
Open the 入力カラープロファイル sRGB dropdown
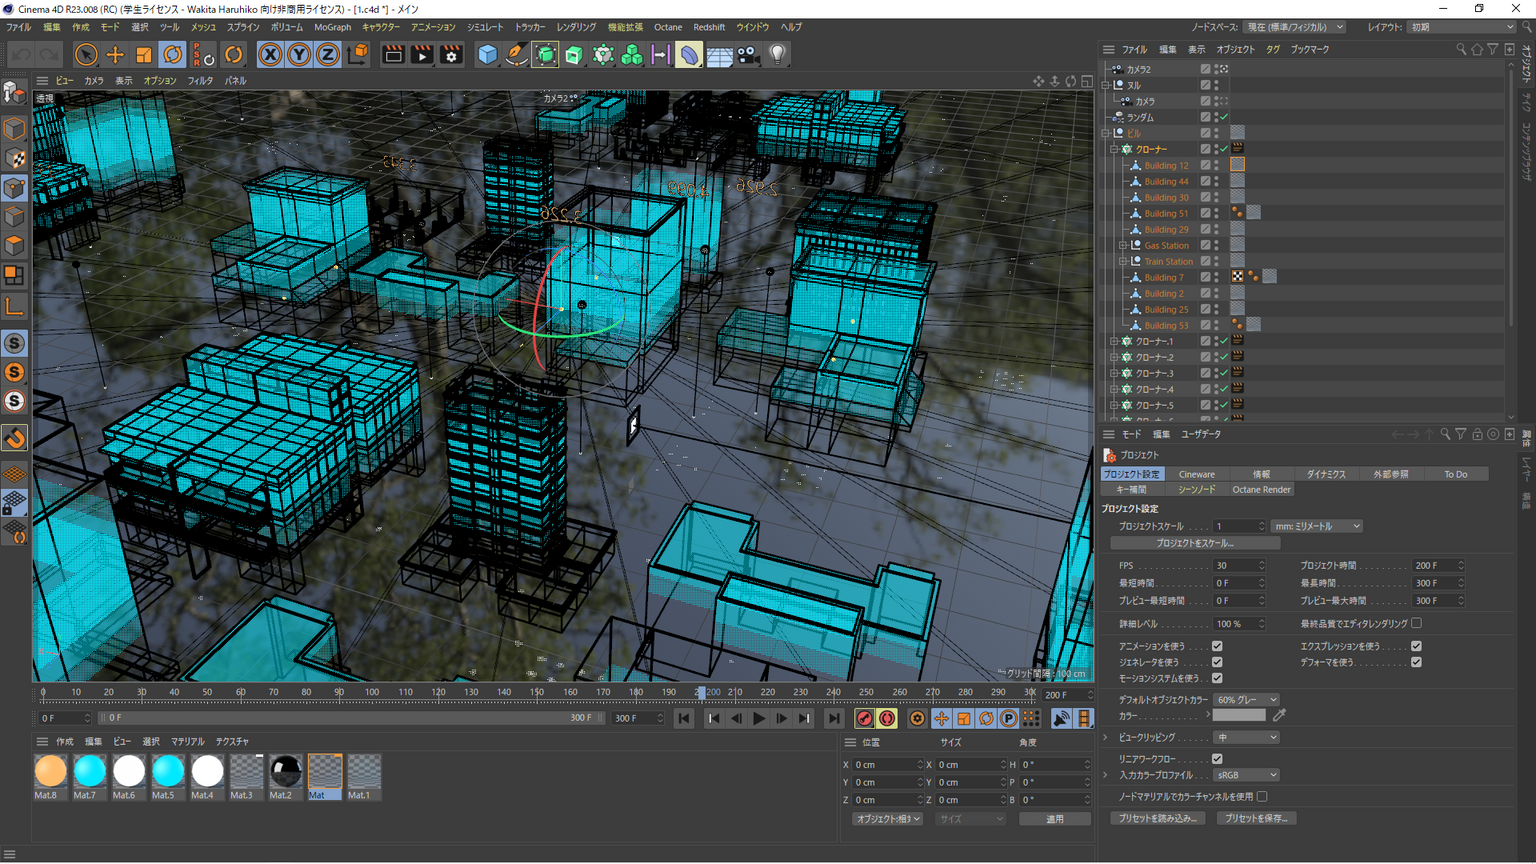click(x=1246, y=775)
